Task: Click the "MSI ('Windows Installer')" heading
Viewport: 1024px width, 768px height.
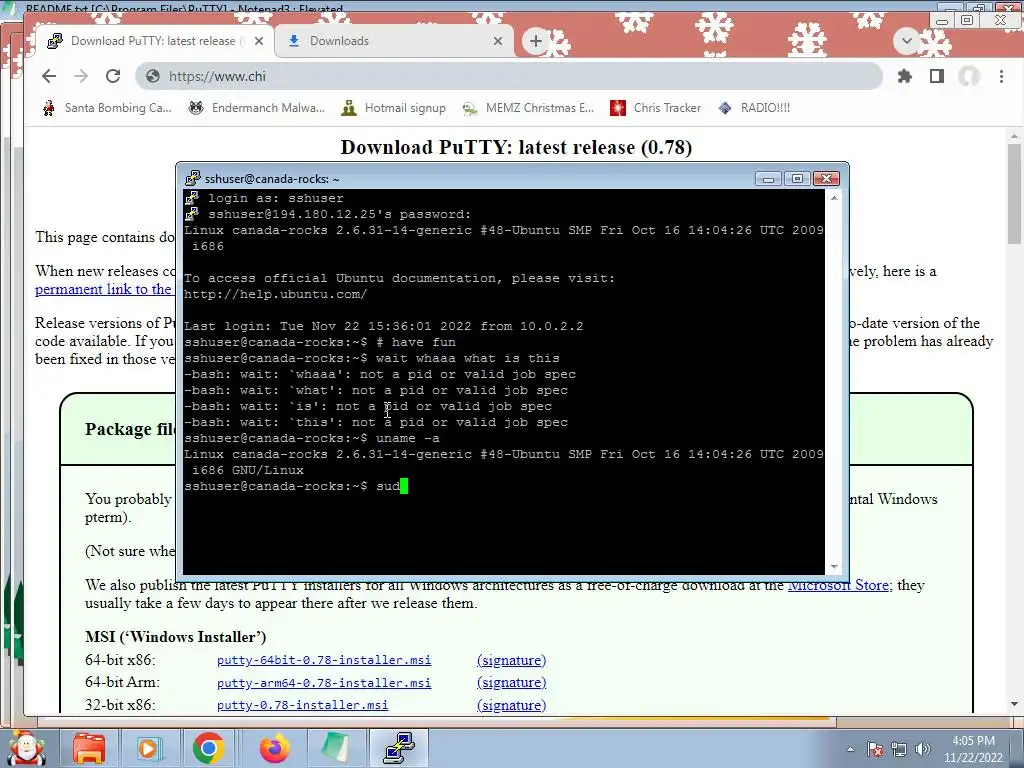Action: click(175, 637)
